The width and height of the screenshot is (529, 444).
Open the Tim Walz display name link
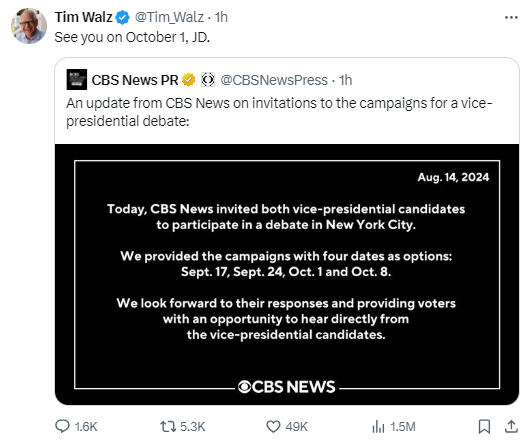(83, 17)
